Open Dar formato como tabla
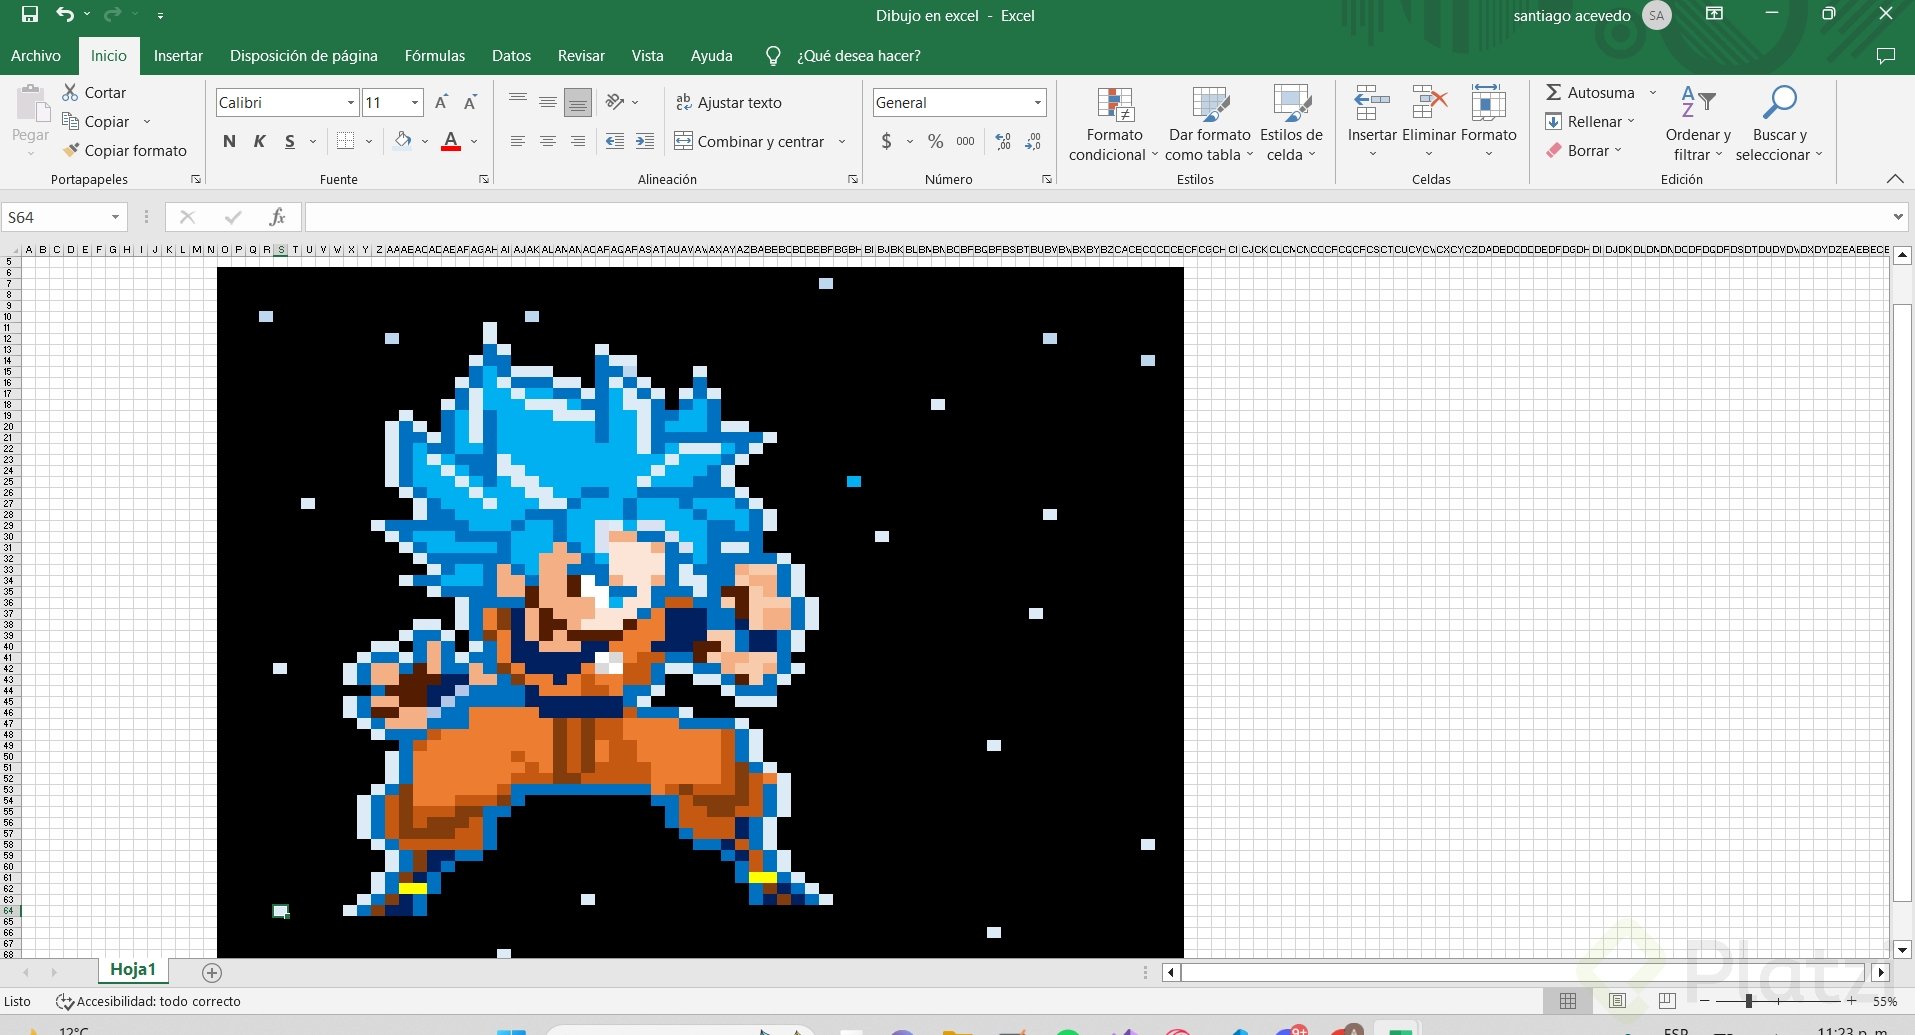Image resolution: width=1915 pixels, height=1035 pixels. 1209,124
